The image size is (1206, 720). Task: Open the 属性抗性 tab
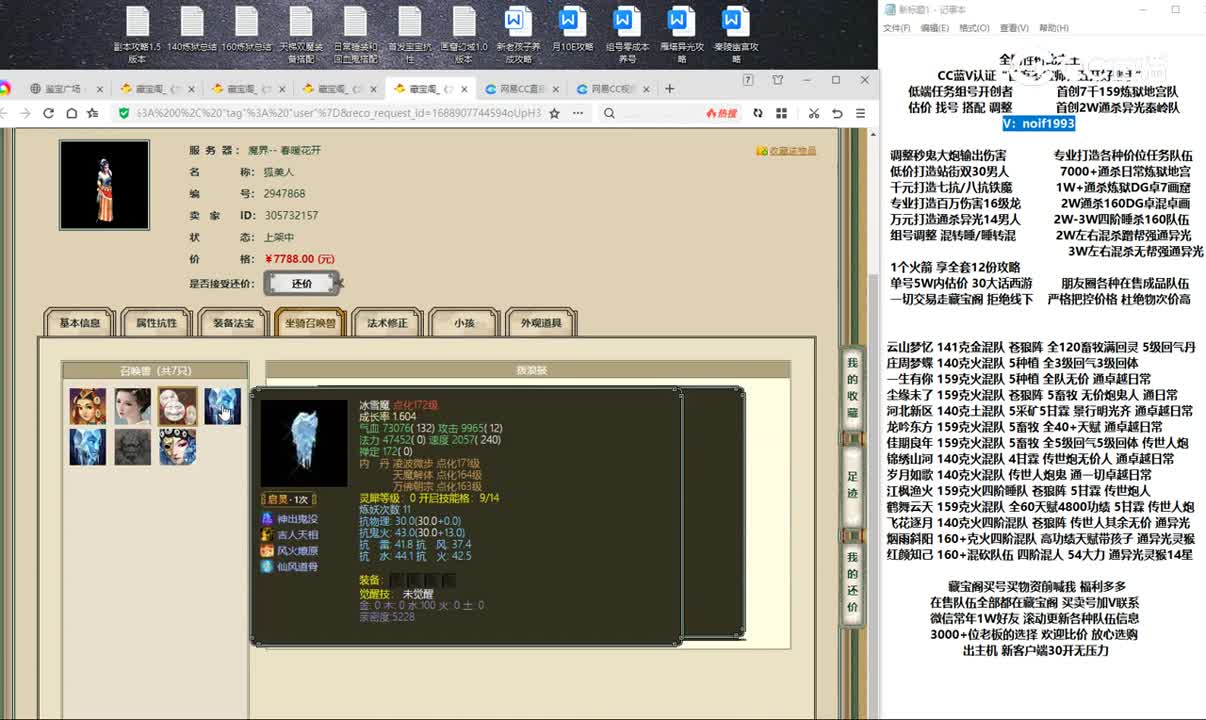156,323
